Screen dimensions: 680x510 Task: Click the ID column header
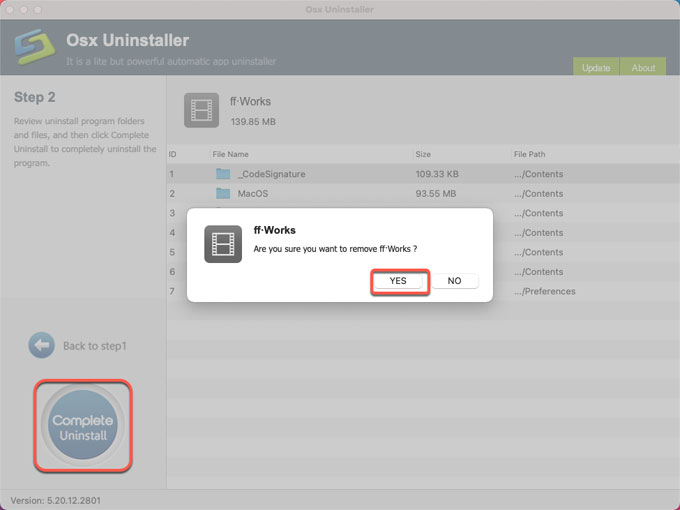point(172,154)
